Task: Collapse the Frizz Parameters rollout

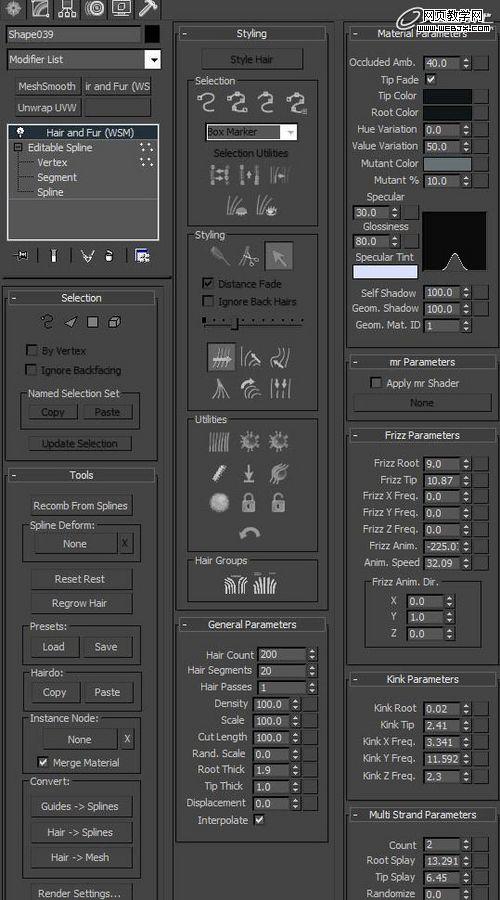Action: [x=355, y=436]
